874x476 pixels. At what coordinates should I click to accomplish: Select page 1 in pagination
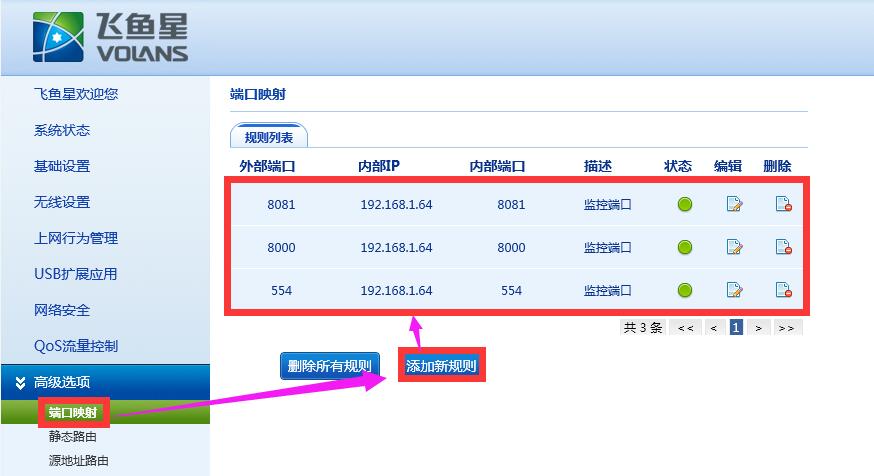pos(736,328)
